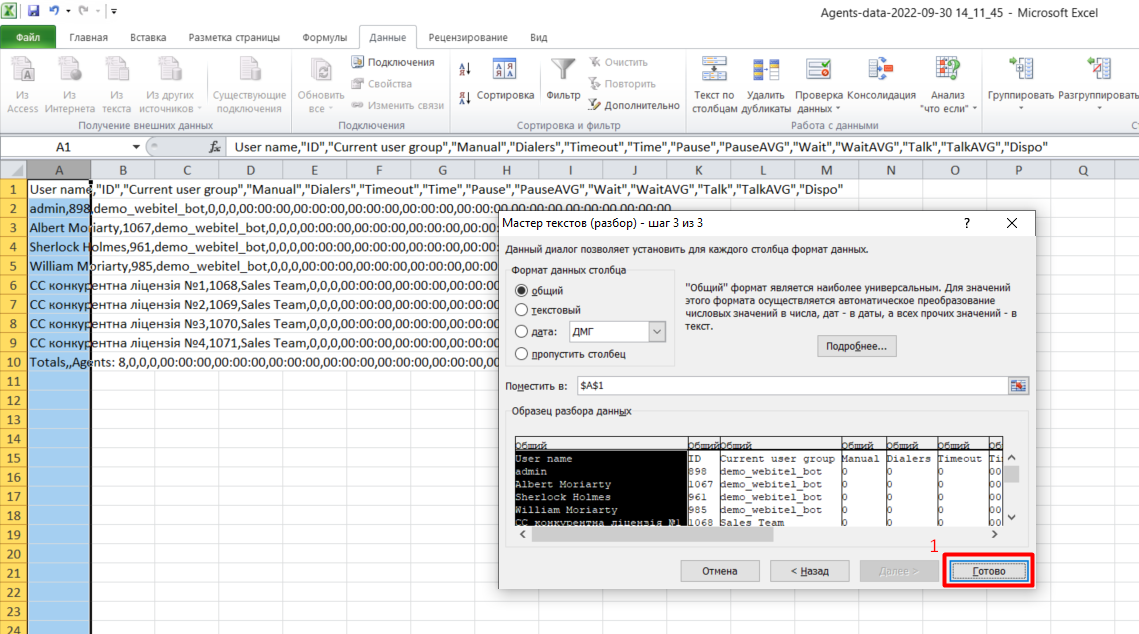Click the Name Box showing A1
The width and height of the screenshot is (1139, 634).
(x=64, y=147)
